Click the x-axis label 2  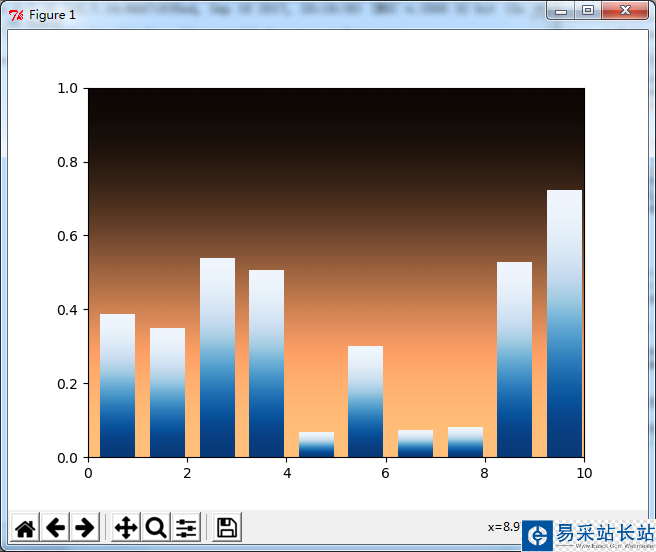pyautogui.click(x=187, y=473)
